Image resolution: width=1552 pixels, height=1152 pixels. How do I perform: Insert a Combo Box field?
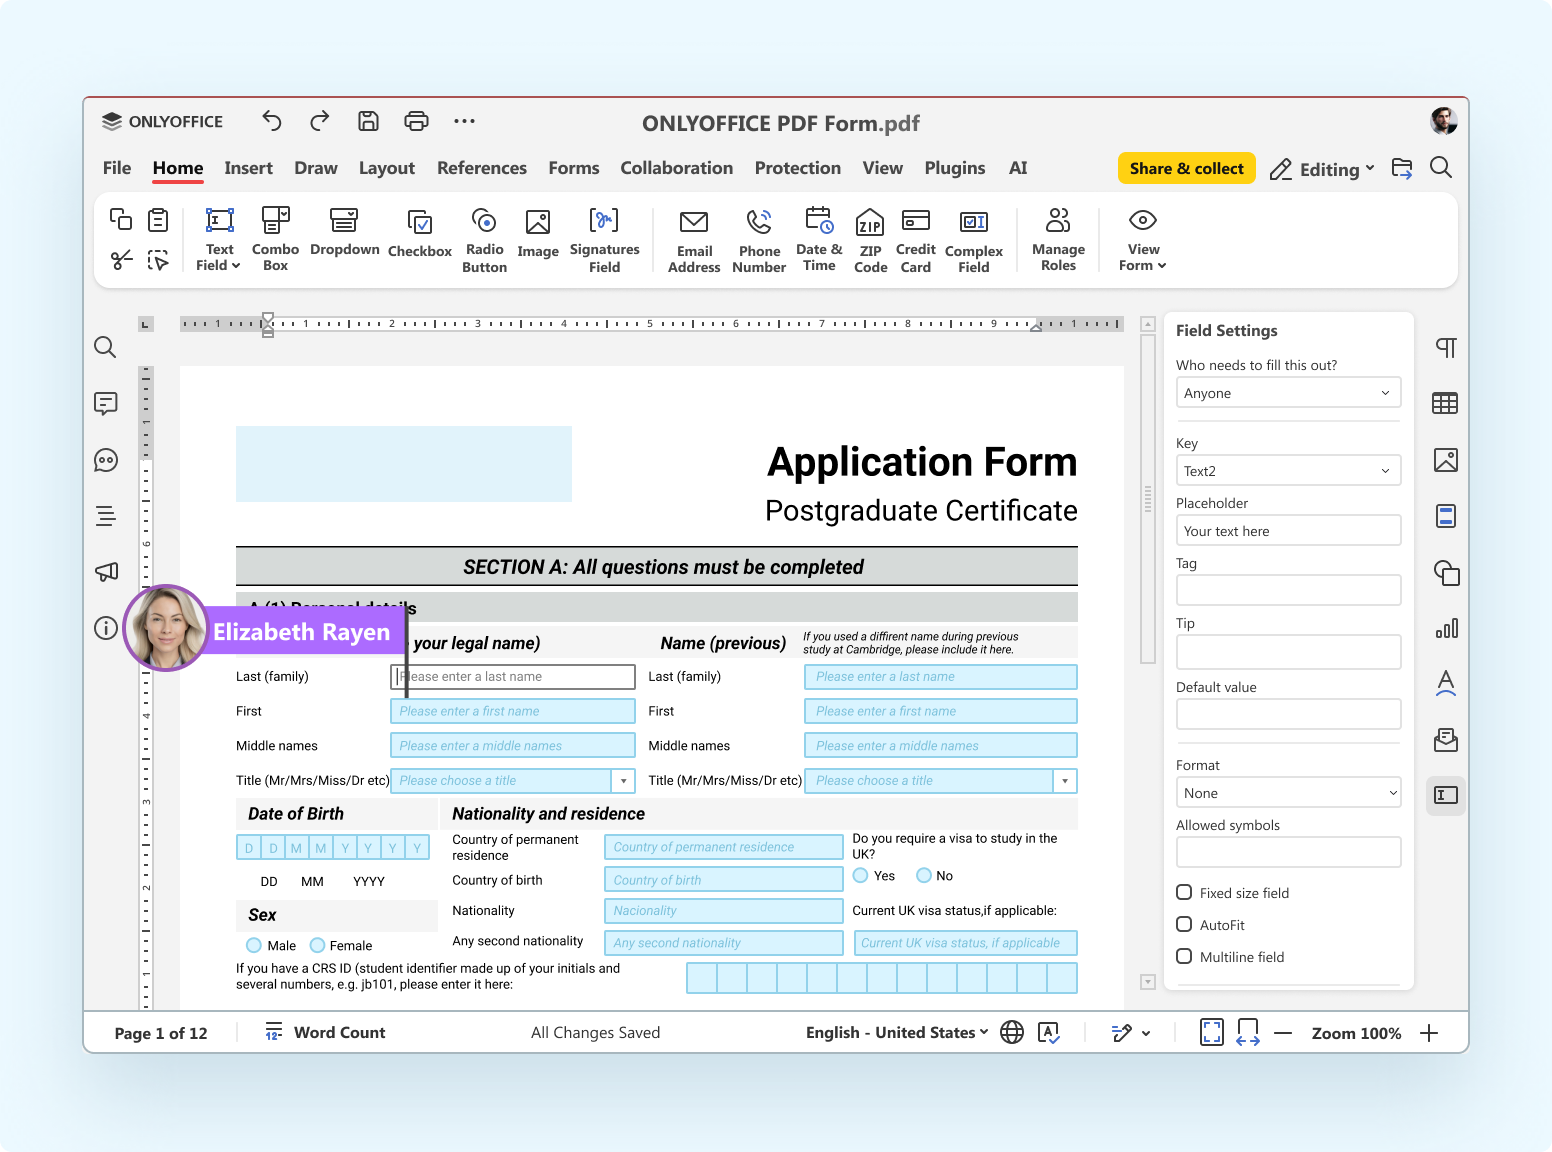click(x=275, y=239)
